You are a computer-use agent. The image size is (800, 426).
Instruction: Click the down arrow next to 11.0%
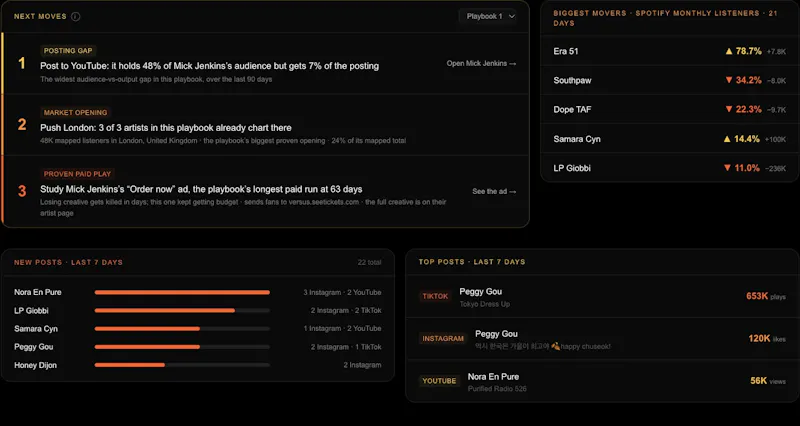point(727,168)
